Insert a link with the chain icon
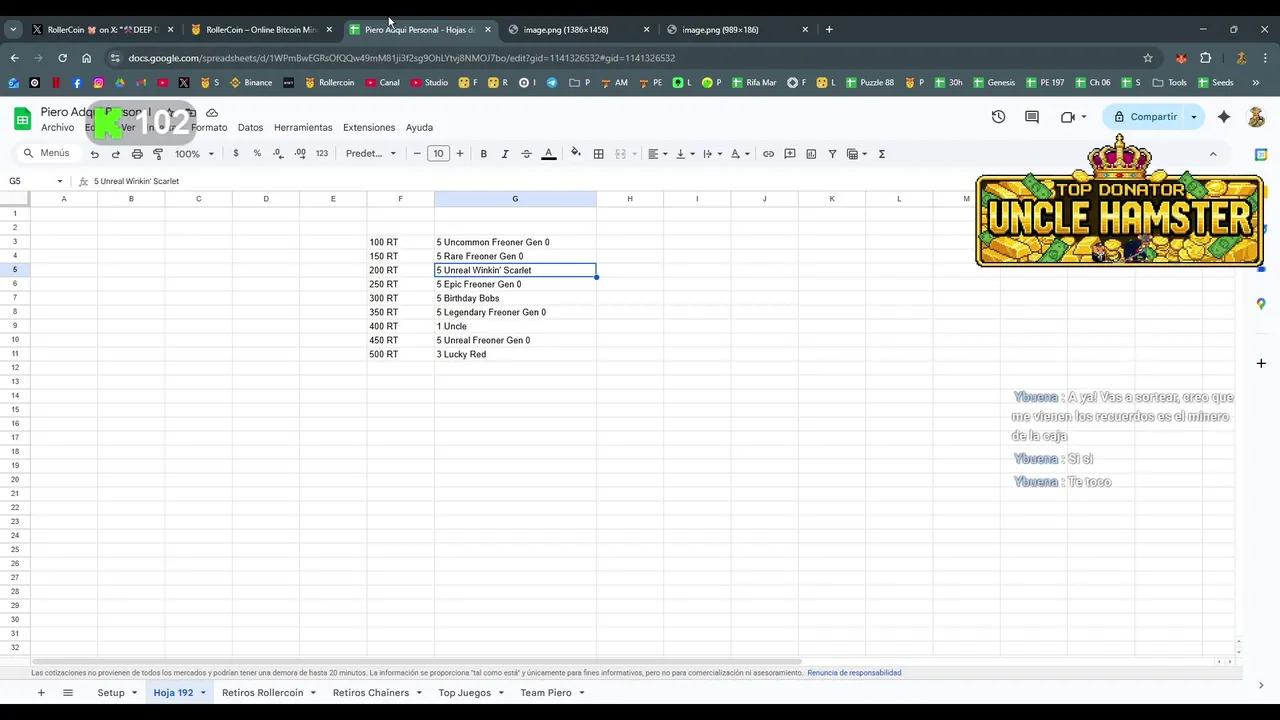The height and width of the screenshot is (720, 1280). click(x=768, y=154)
